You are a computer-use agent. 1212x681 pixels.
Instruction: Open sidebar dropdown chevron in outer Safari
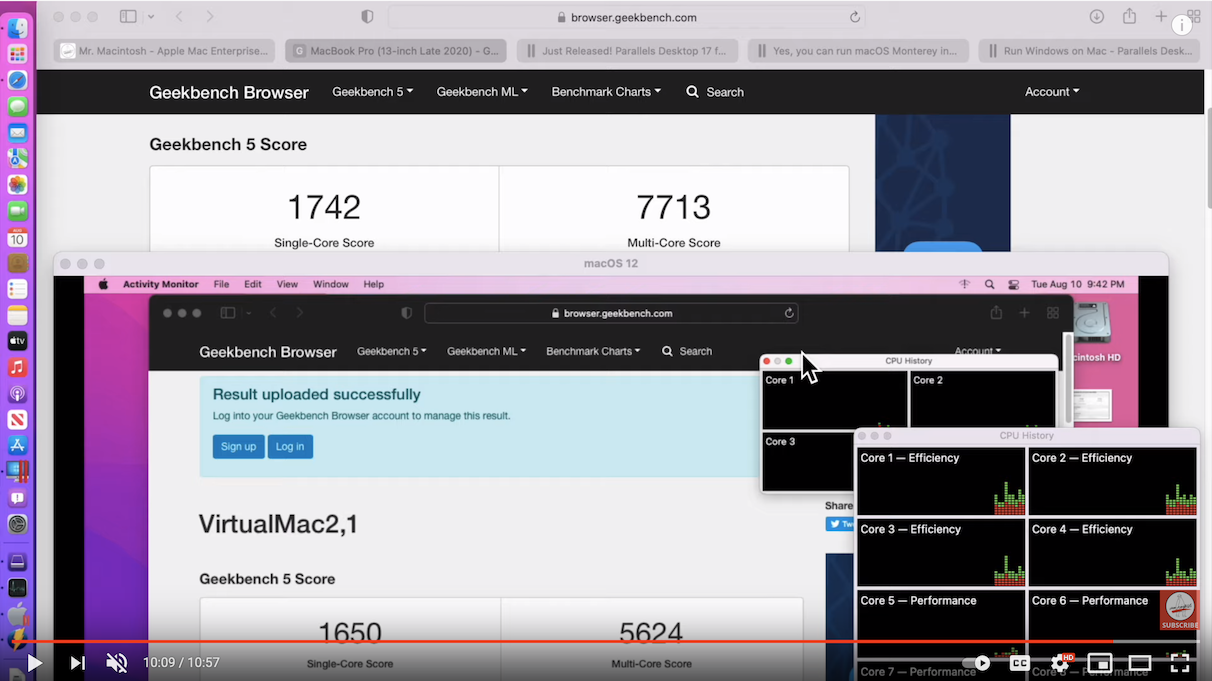(151, 17)
